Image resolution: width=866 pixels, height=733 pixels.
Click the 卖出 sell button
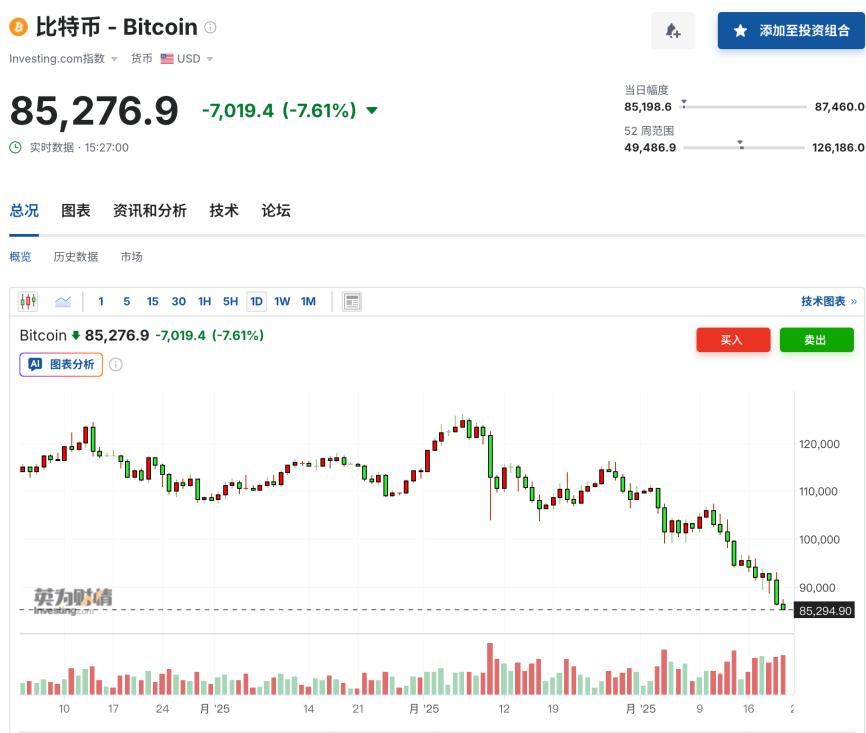click(817, 340)
